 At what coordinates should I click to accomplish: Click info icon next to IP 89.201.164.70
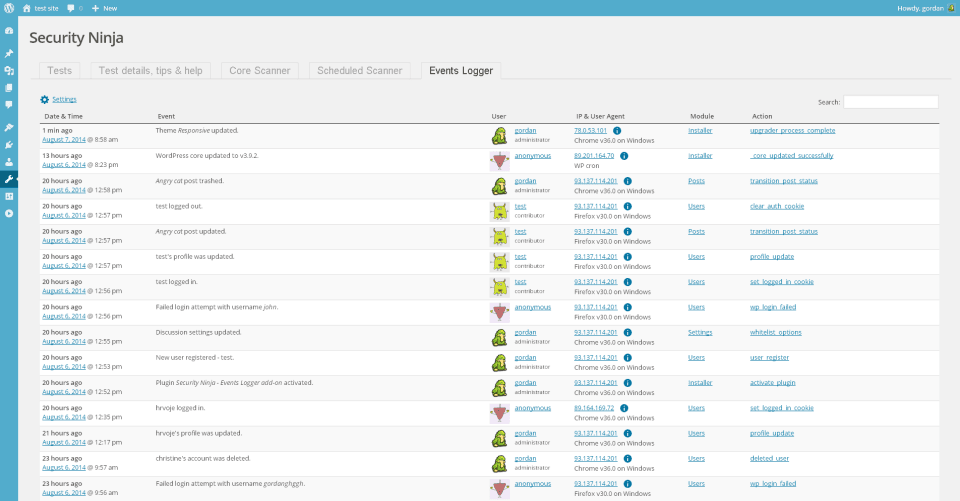click(624, 156)
